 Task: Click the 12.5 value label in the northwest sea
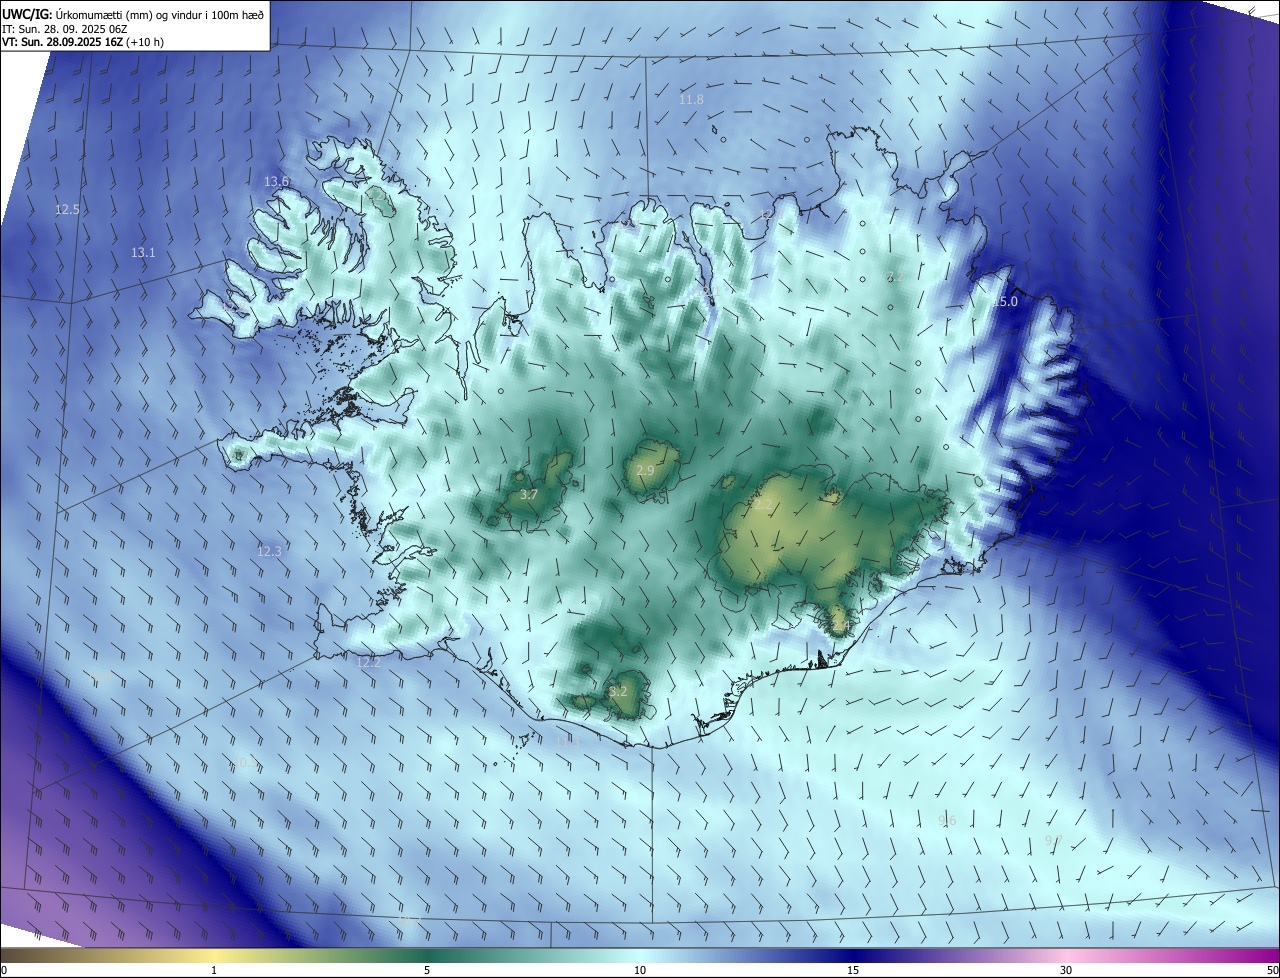tap(67, 210)
